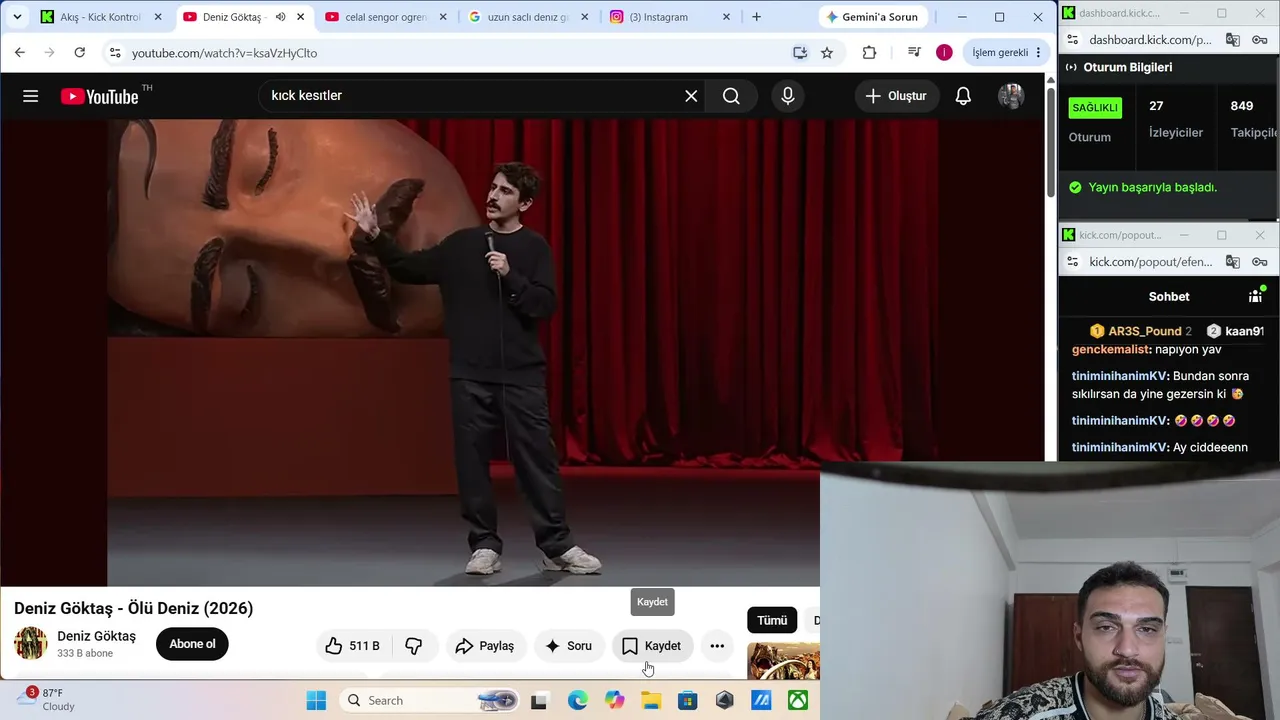Viewport: 1280px width, 720px height.
Task: Open the Chrome profile avatar
Action: tap(944, 53)
